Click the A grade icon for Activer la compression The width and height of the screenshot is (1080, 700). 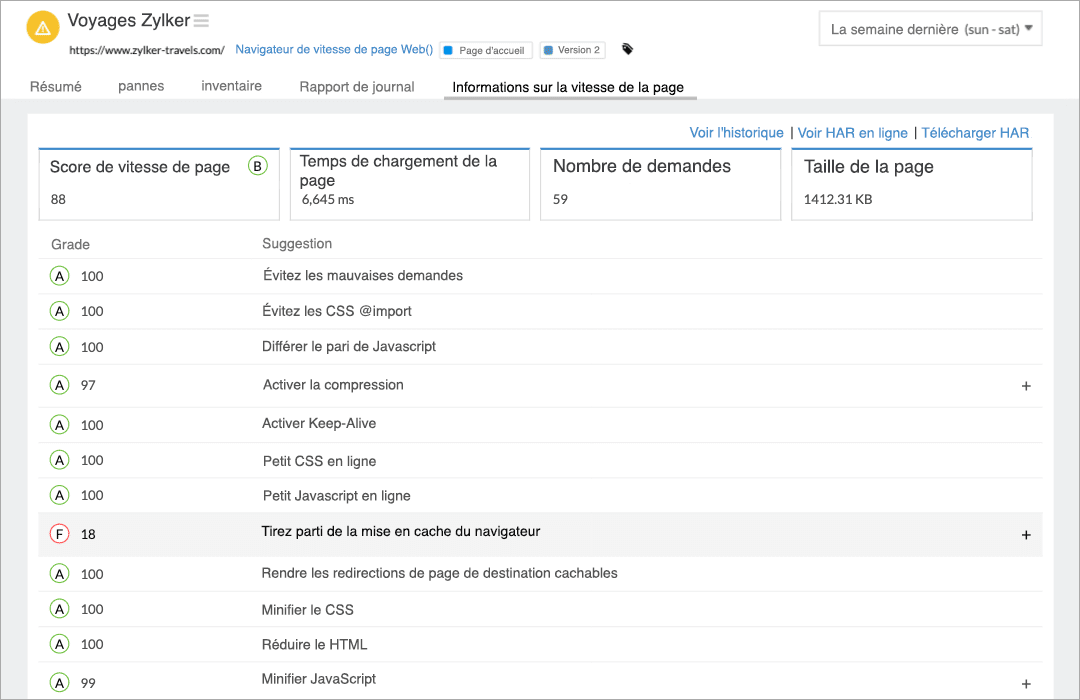click(x=59, y=385)
